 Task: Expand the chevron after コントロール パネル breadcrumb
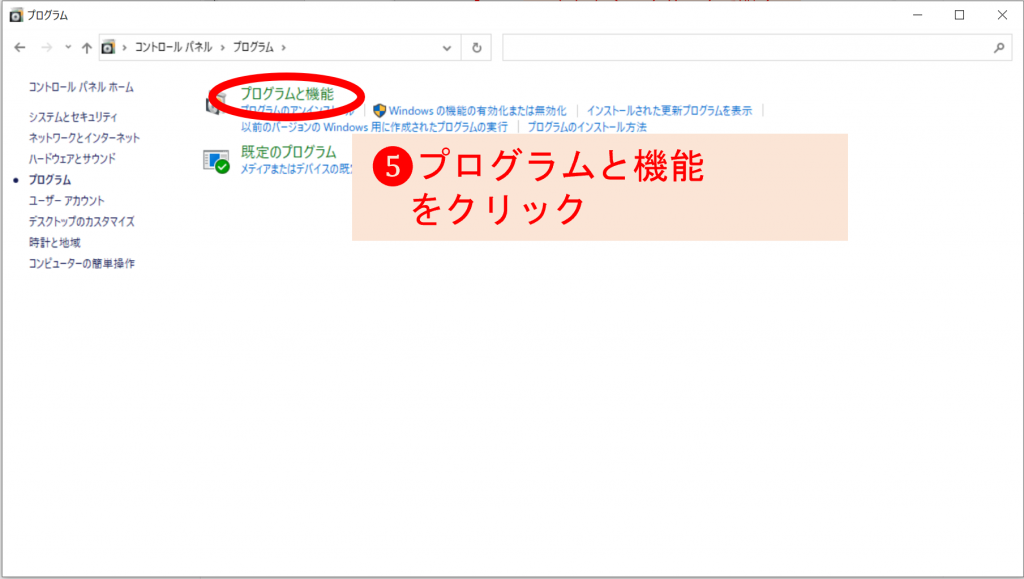223,48
